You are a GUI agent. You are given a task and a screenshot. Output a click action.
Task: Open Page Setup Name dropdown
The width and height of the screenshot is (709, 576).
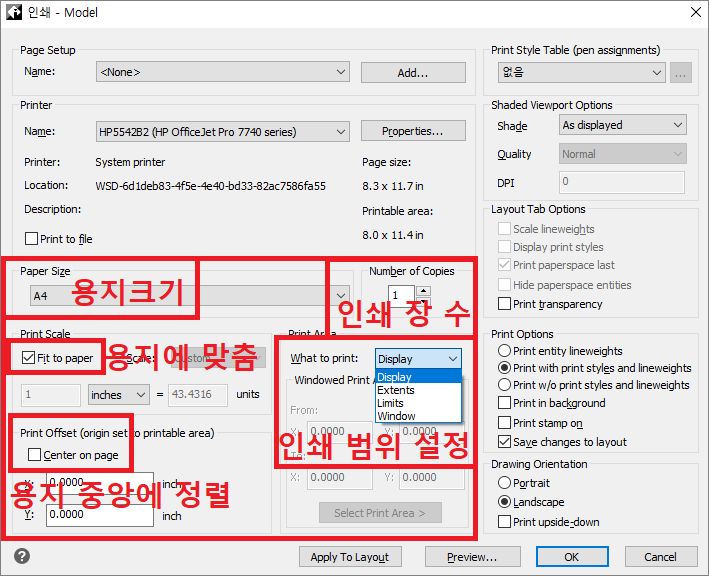[222, 72]
